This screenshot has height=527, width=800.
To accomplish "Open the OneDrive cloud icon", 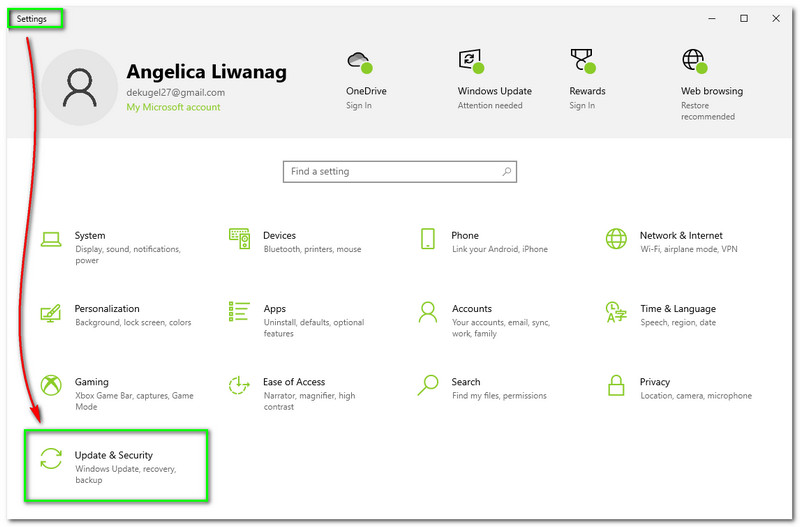I will (x=360, y=62).
